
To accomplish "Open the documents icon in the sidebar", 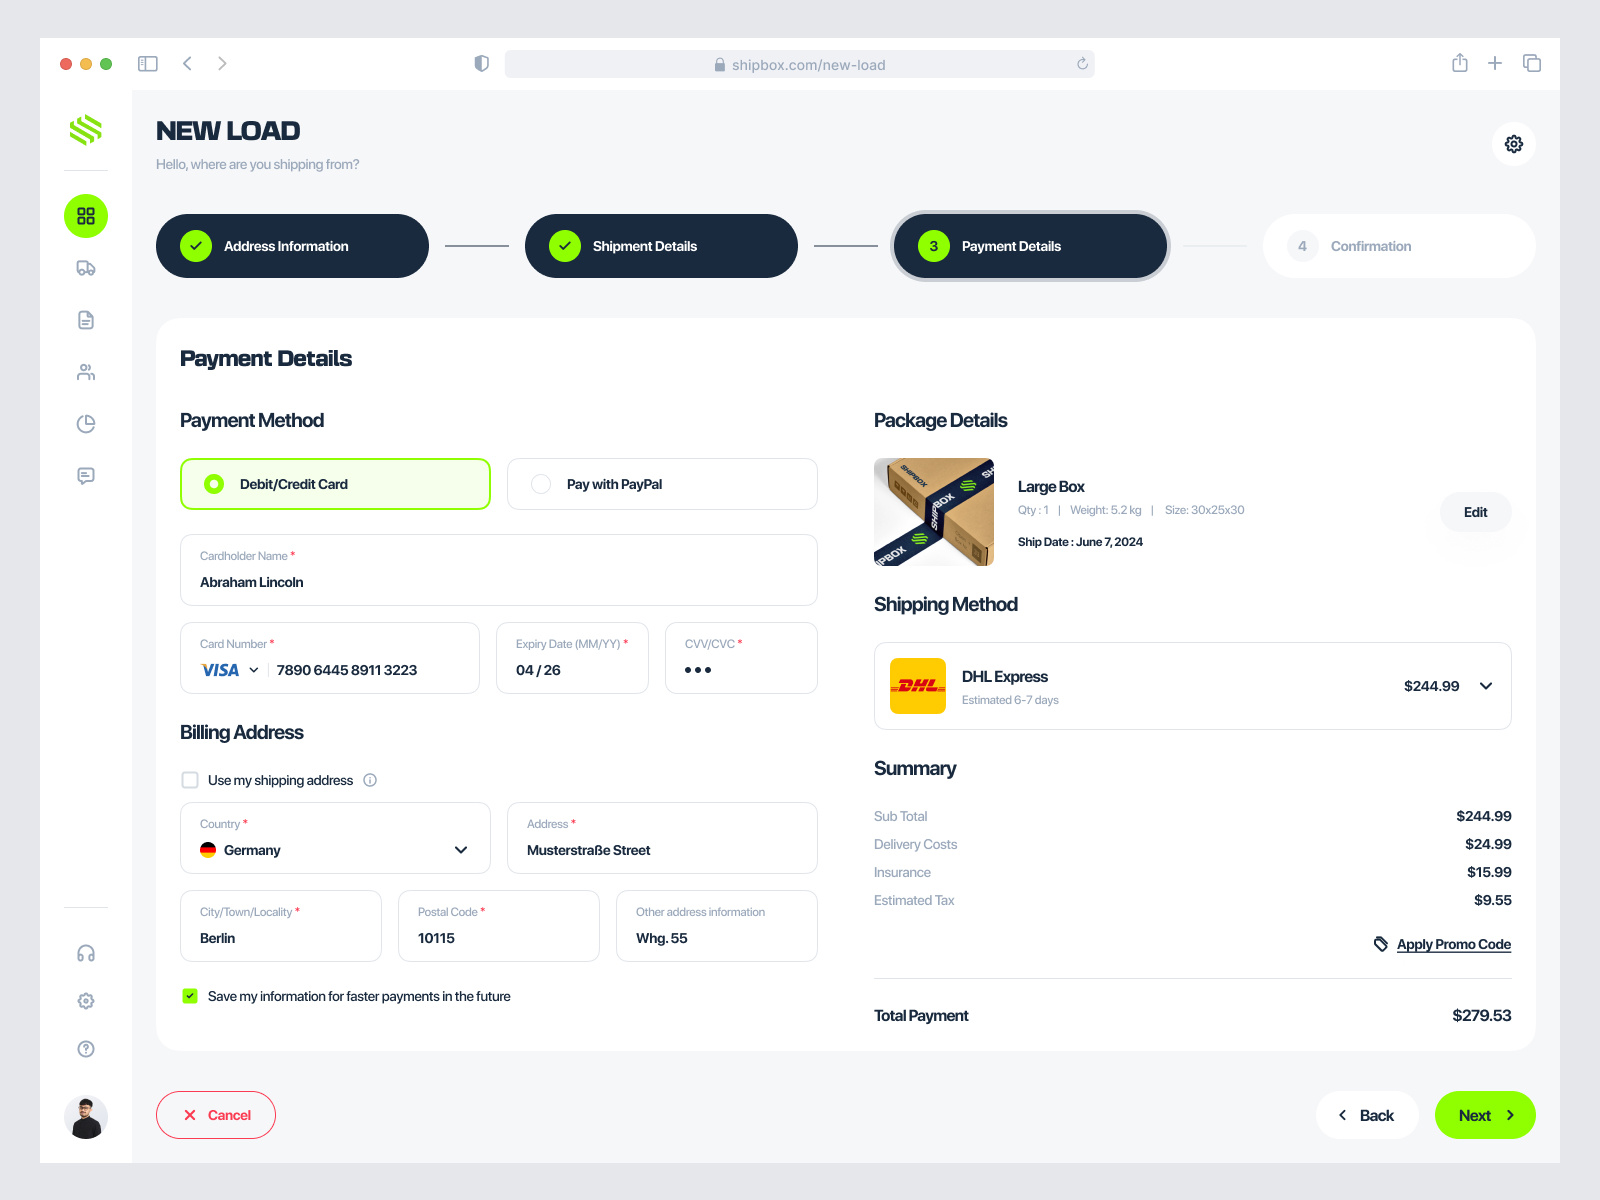I will coord(85,319).
